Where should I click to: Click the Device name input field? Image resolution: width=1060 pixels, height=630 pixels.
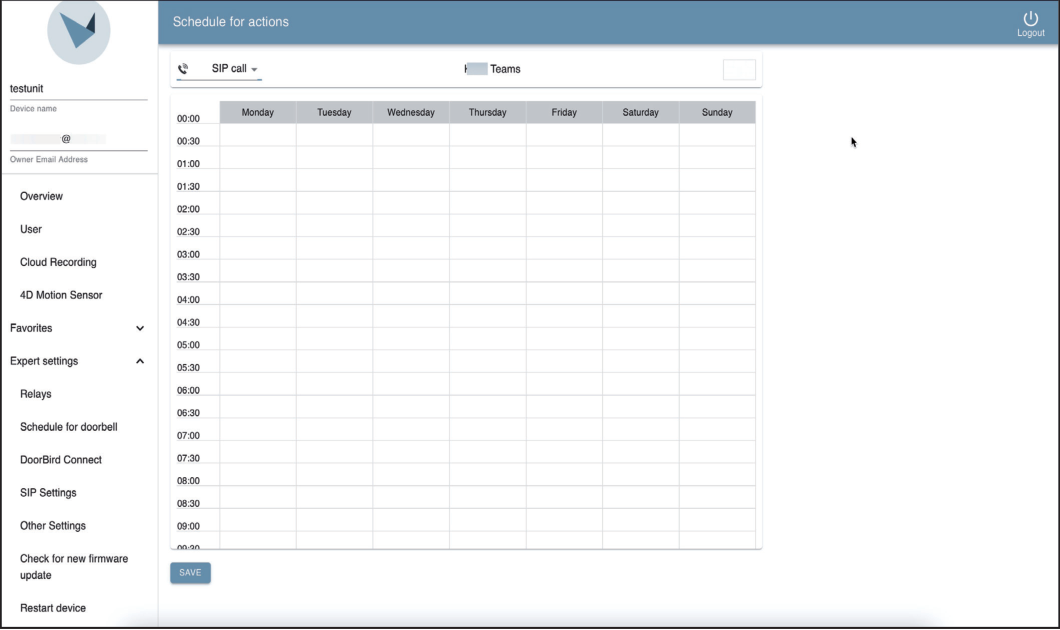[79, 90]
